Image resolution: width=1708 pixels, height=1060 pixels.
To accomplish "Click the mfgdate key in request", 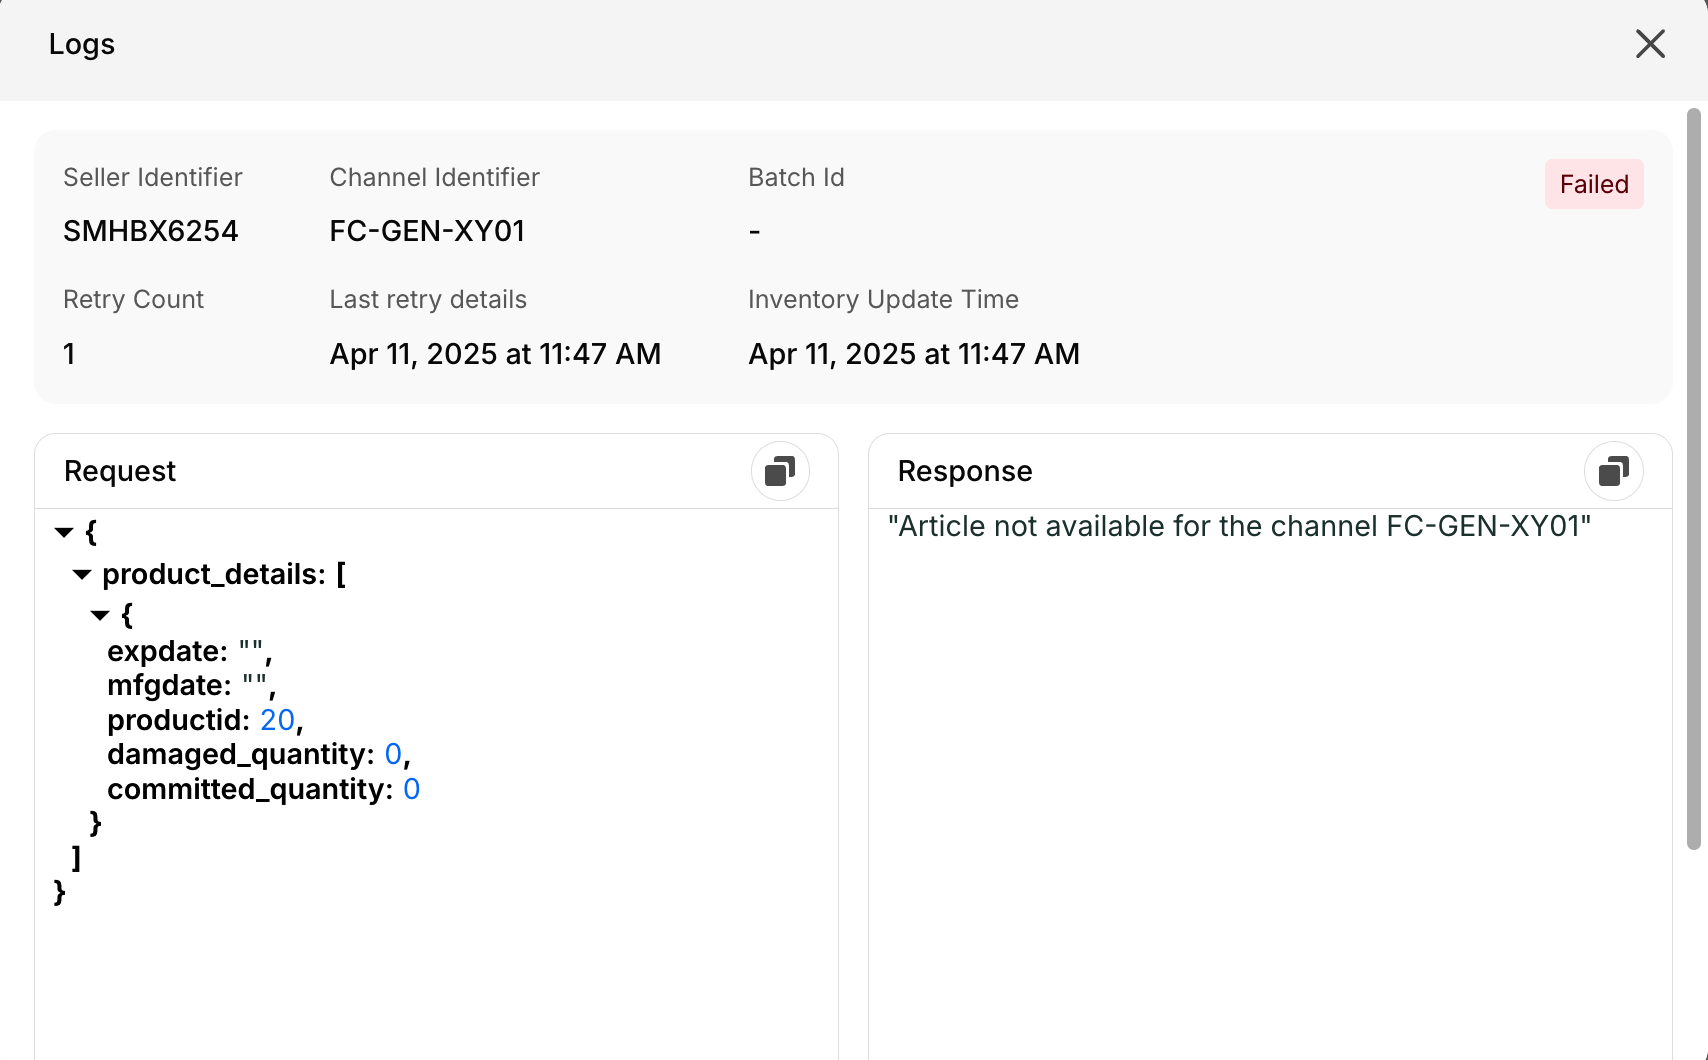I will [169, 685].
